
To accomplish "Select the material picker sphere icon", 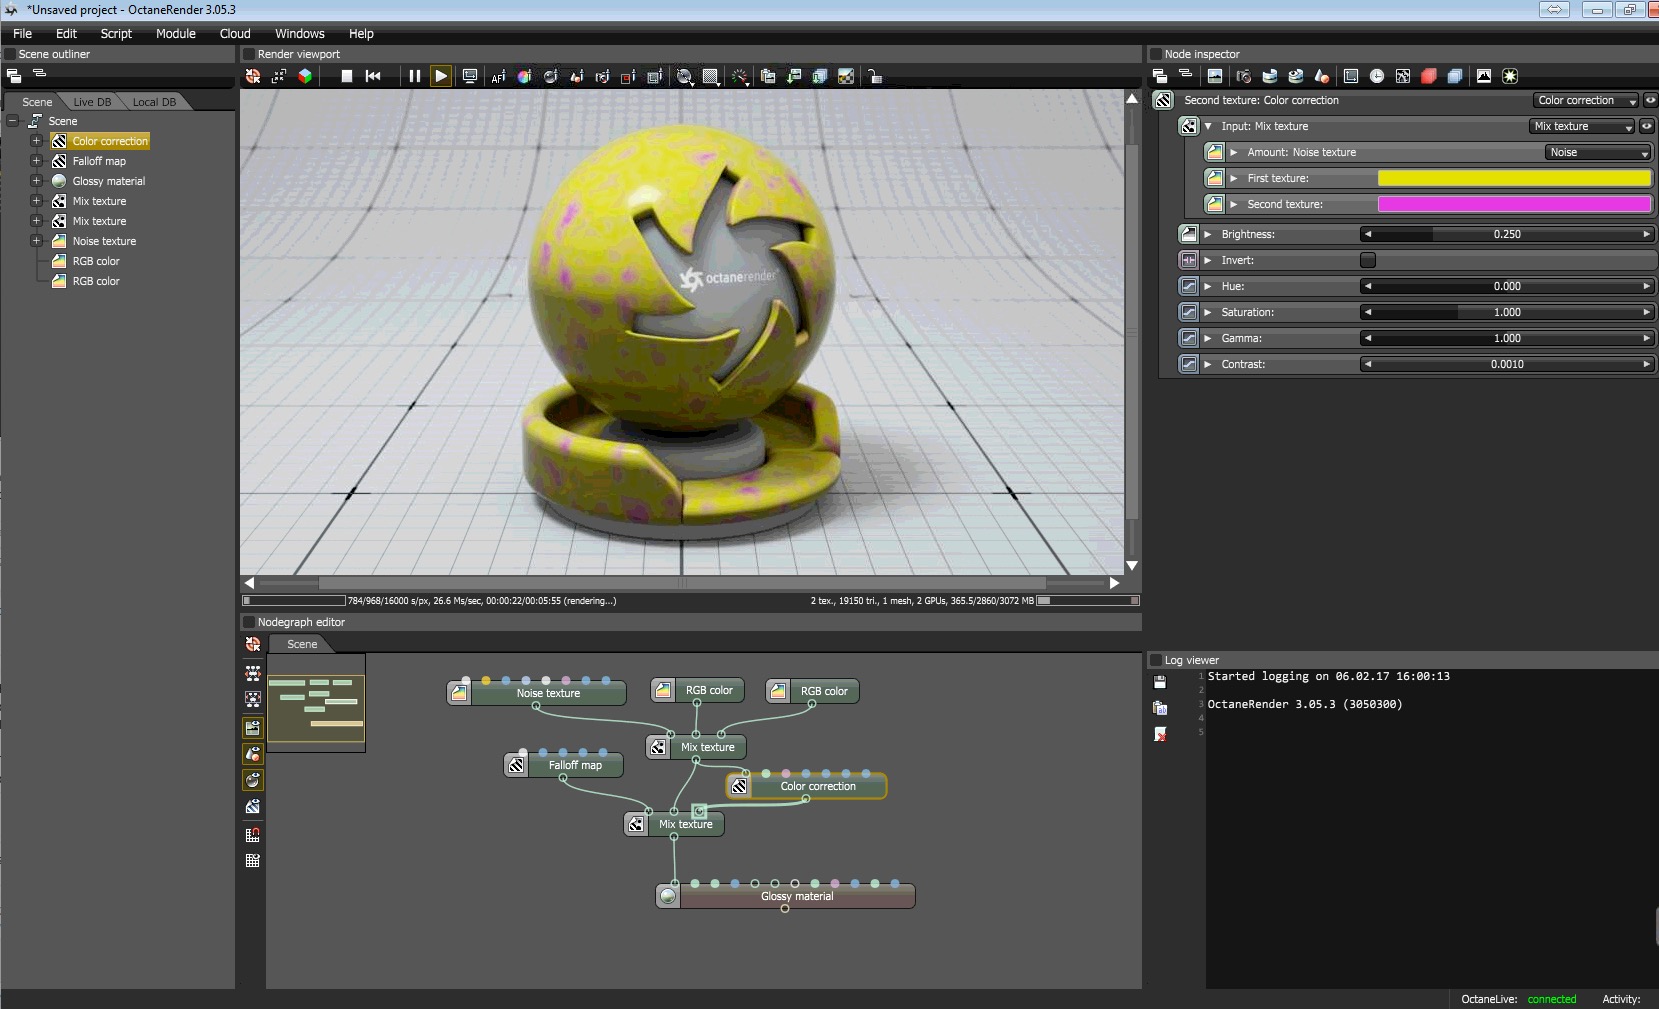I will 550,76.
